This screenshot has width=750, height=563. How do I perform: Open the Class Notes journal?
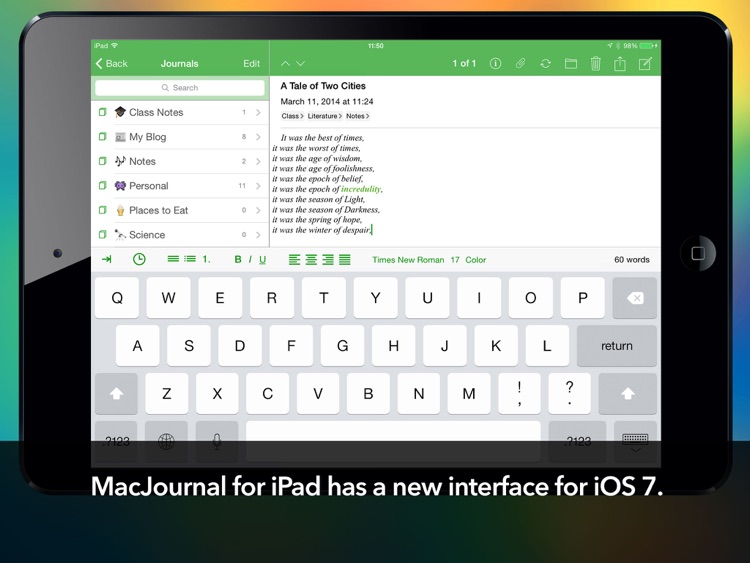click(x=180, y=112)
